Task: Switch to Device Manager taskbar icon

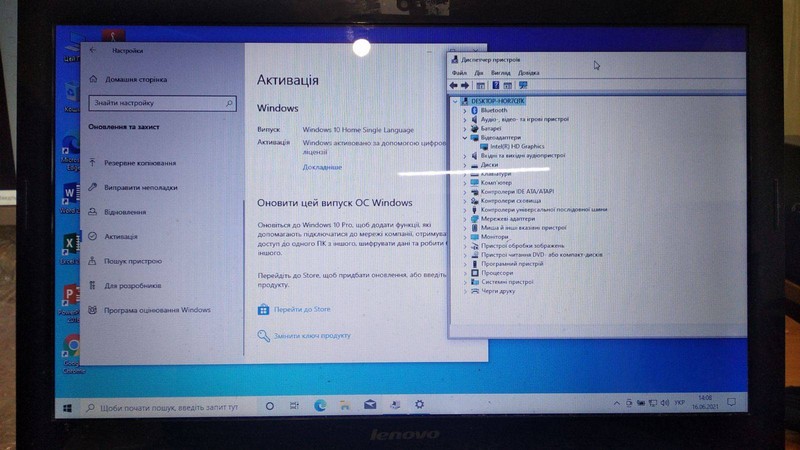Action: click(395, 405)
